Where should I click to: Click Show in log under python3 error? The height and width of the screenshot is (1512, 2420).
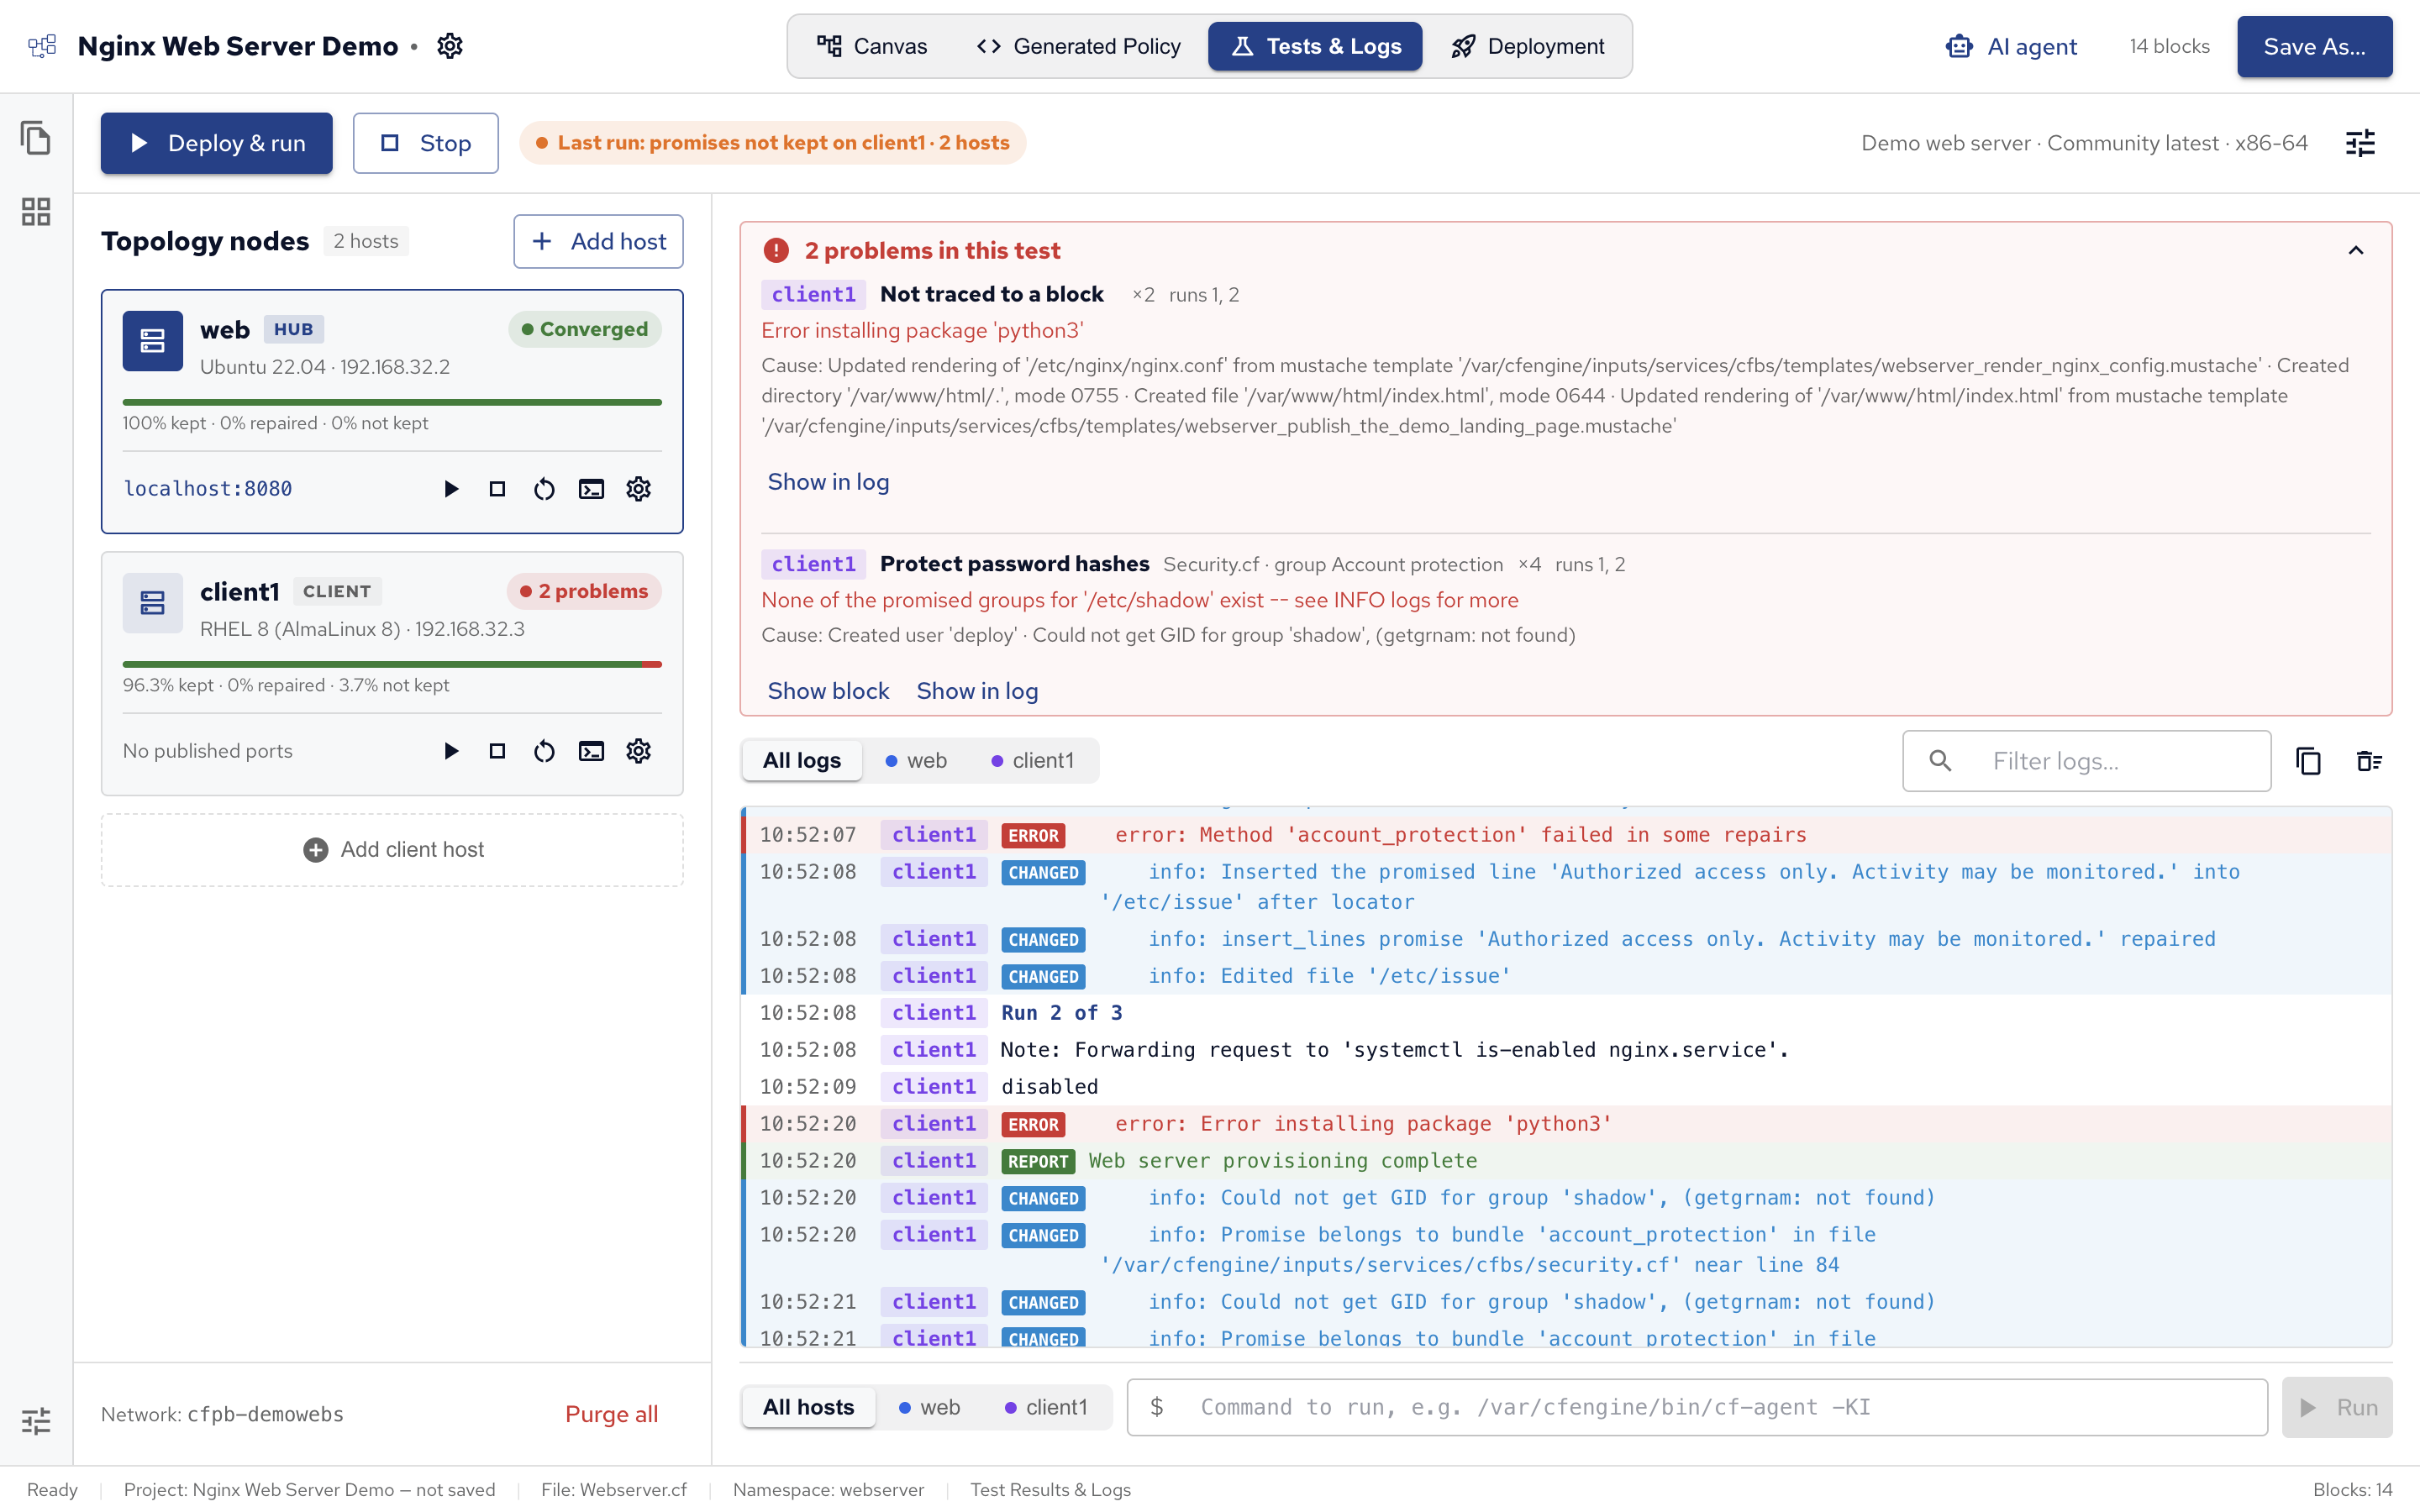pos(828,482)
